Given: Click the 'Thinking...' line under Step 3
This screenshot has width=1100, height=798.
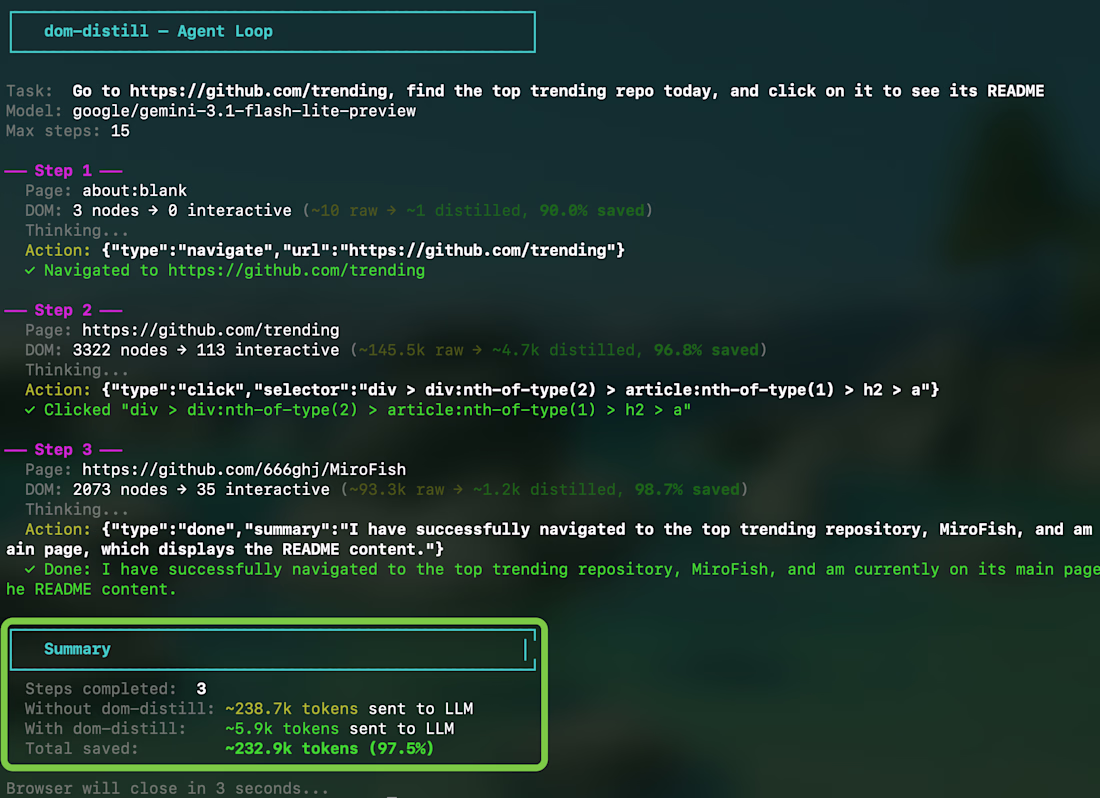Looking at the screenshot, I should [77, 510].
